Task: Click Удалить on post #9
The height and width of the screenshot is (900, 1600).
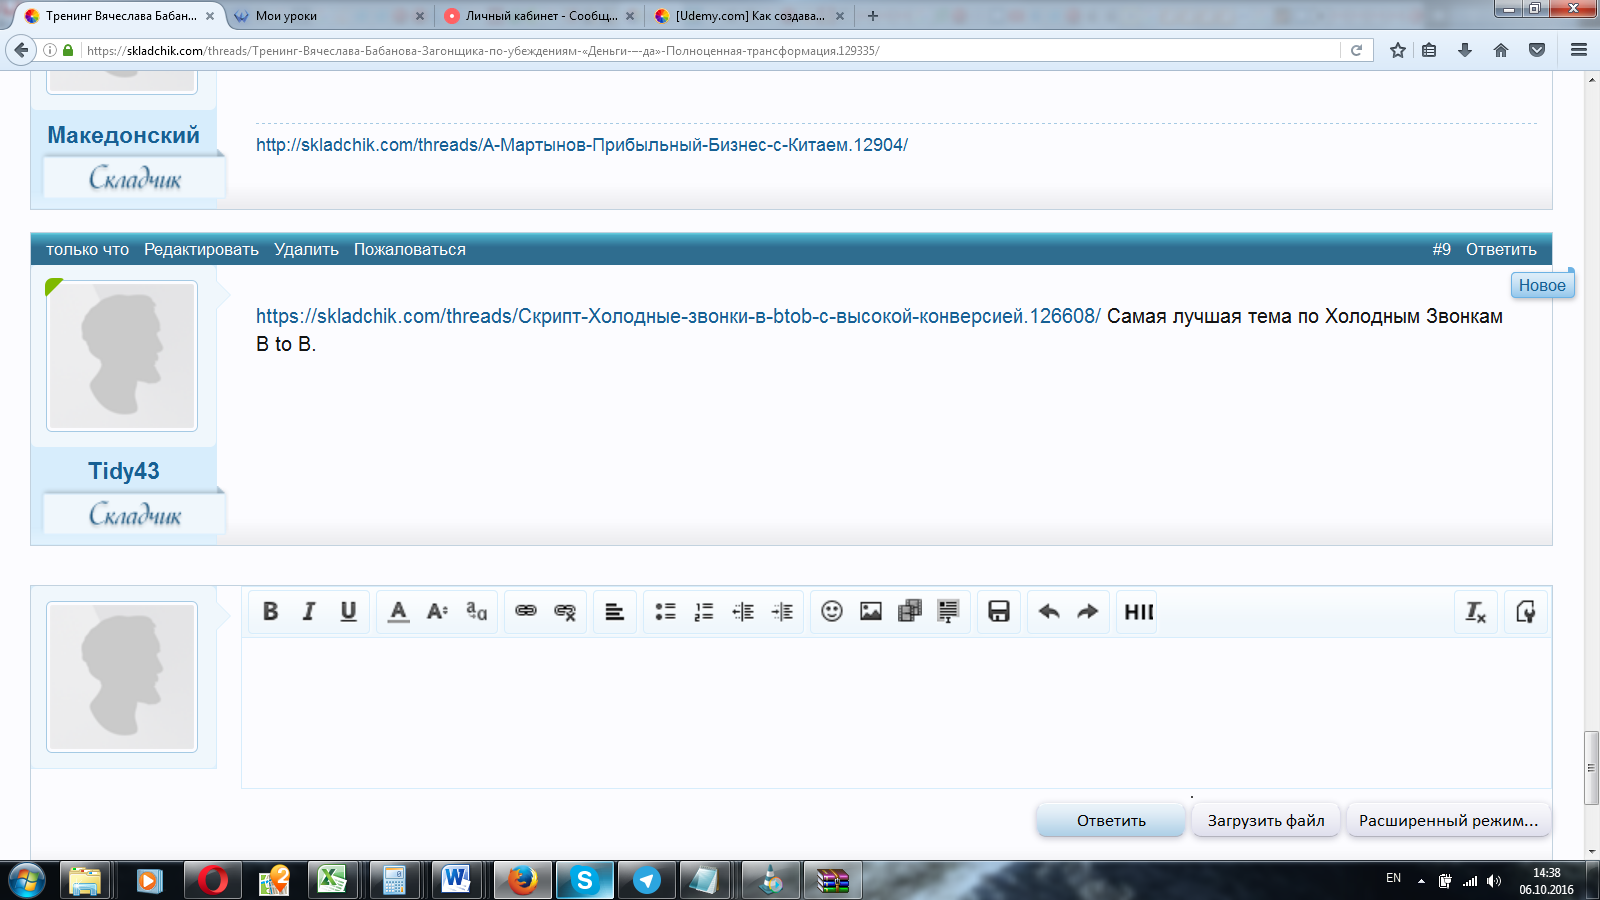Action: coord(306,249)
